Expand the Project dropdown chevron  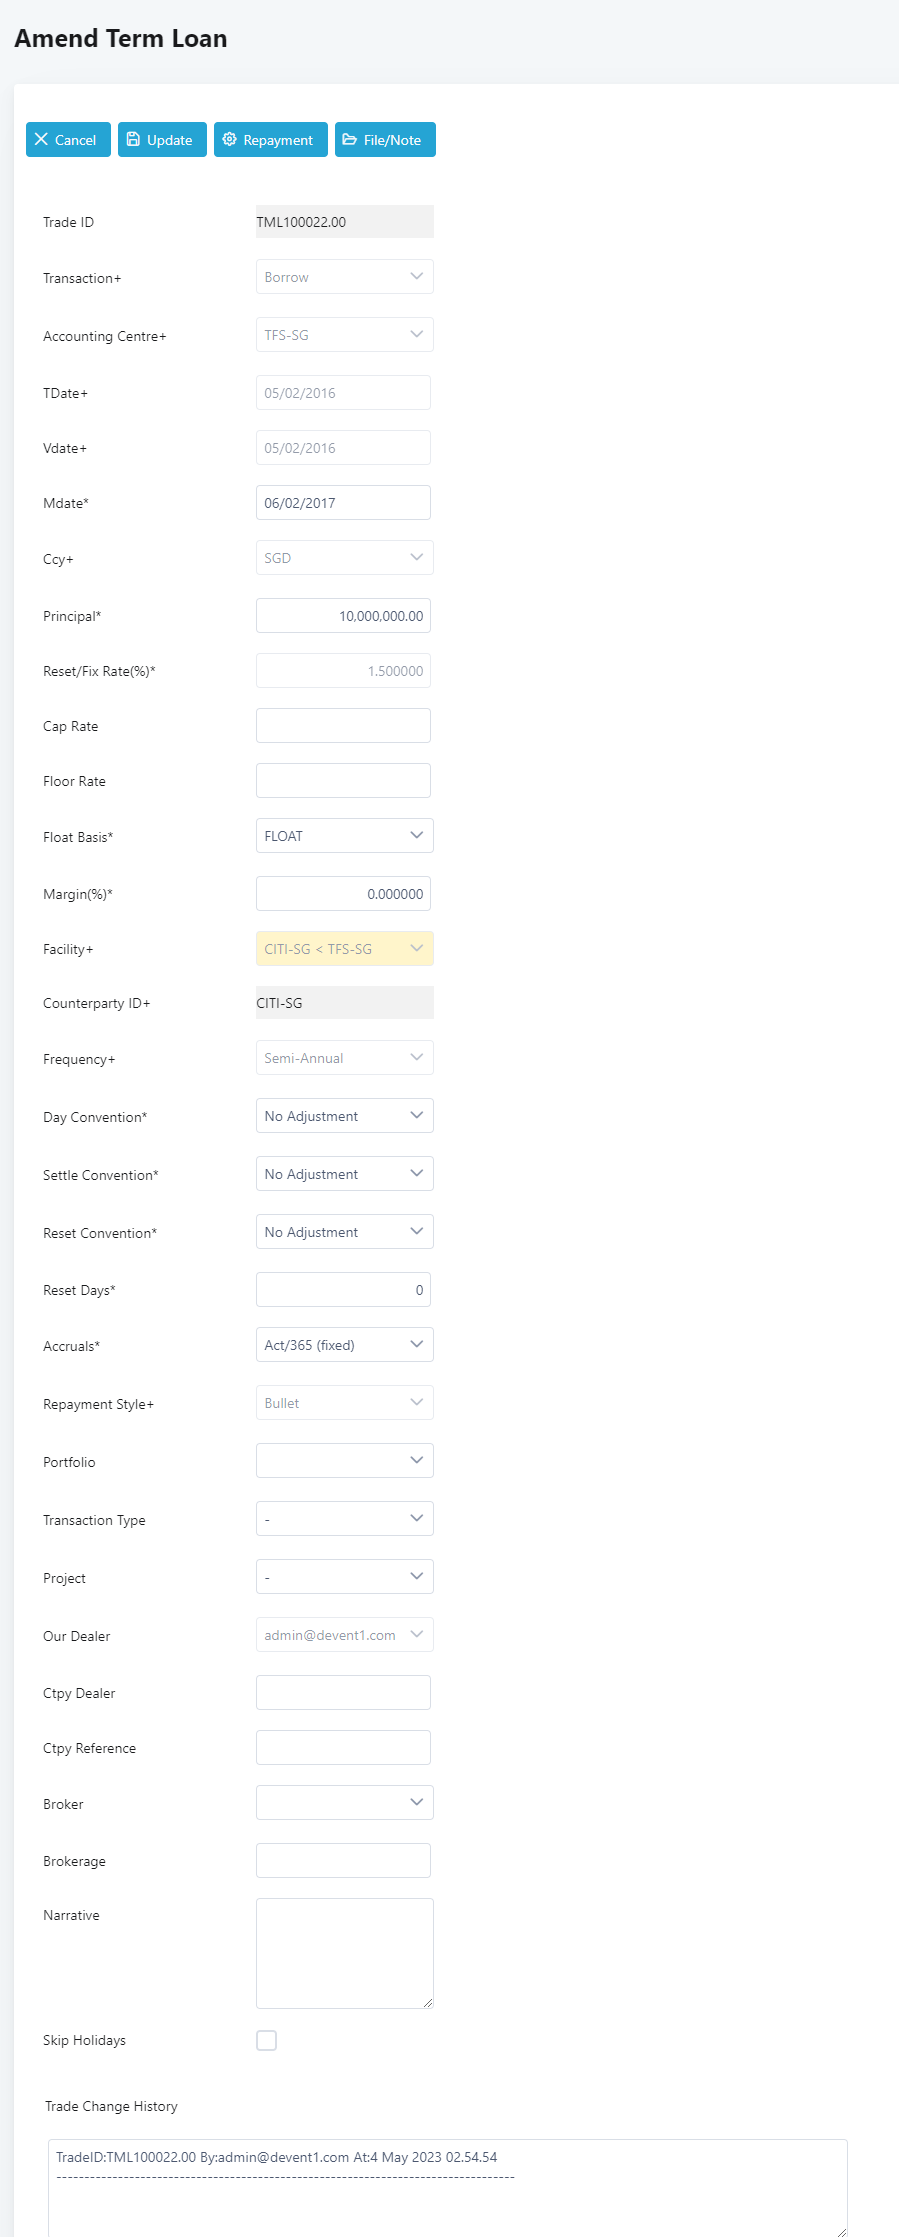pyautogui.click(x=417, y=1577)
